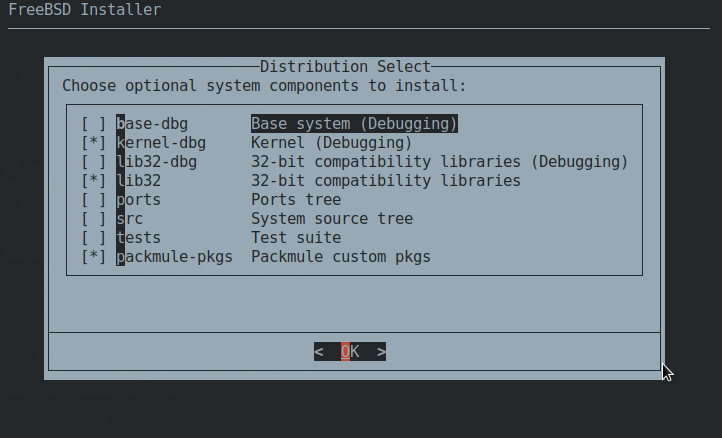Enable the tests checkbox
This screenshot has width=722, height=438.
94,238
